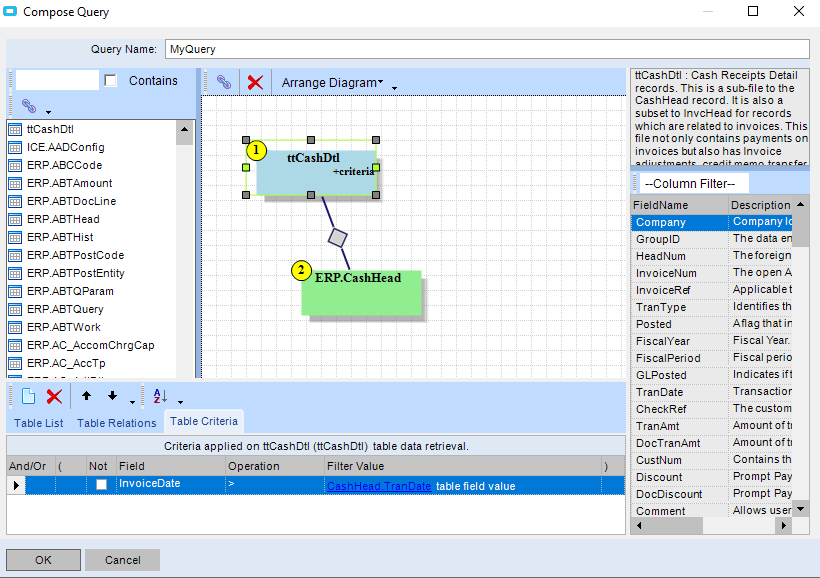Click the And/Or column header
Screen dimensions: 820x578
point(31,466)
